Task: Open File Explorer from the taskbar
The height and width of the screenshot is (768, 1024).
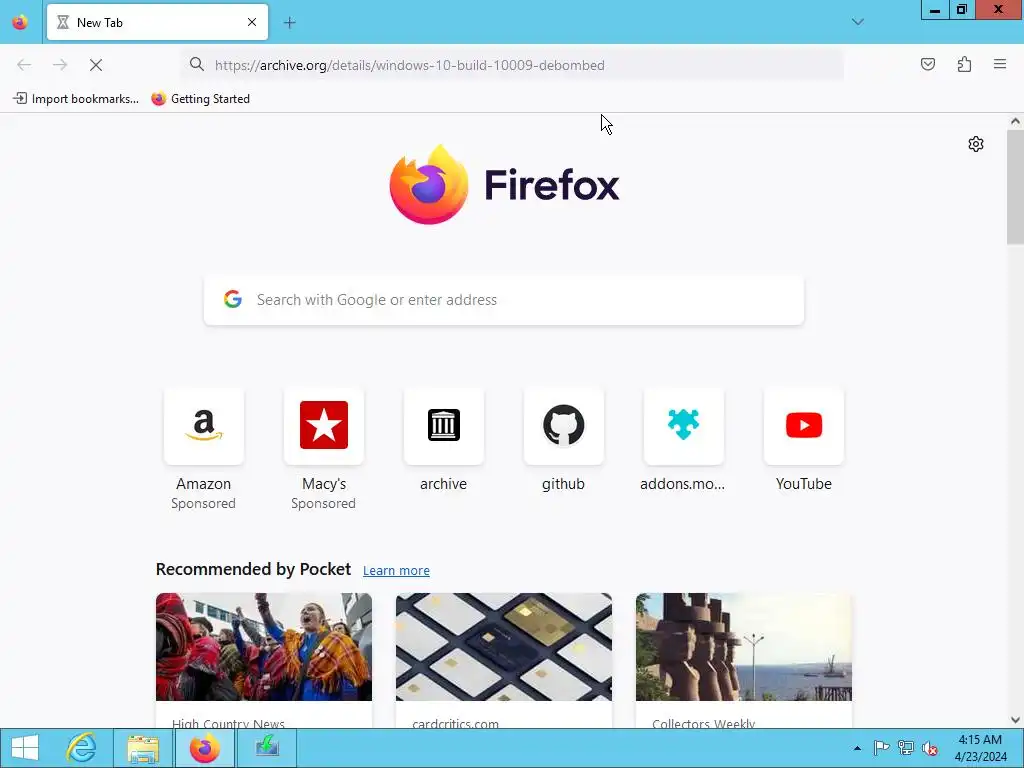Action: point(144,748)
